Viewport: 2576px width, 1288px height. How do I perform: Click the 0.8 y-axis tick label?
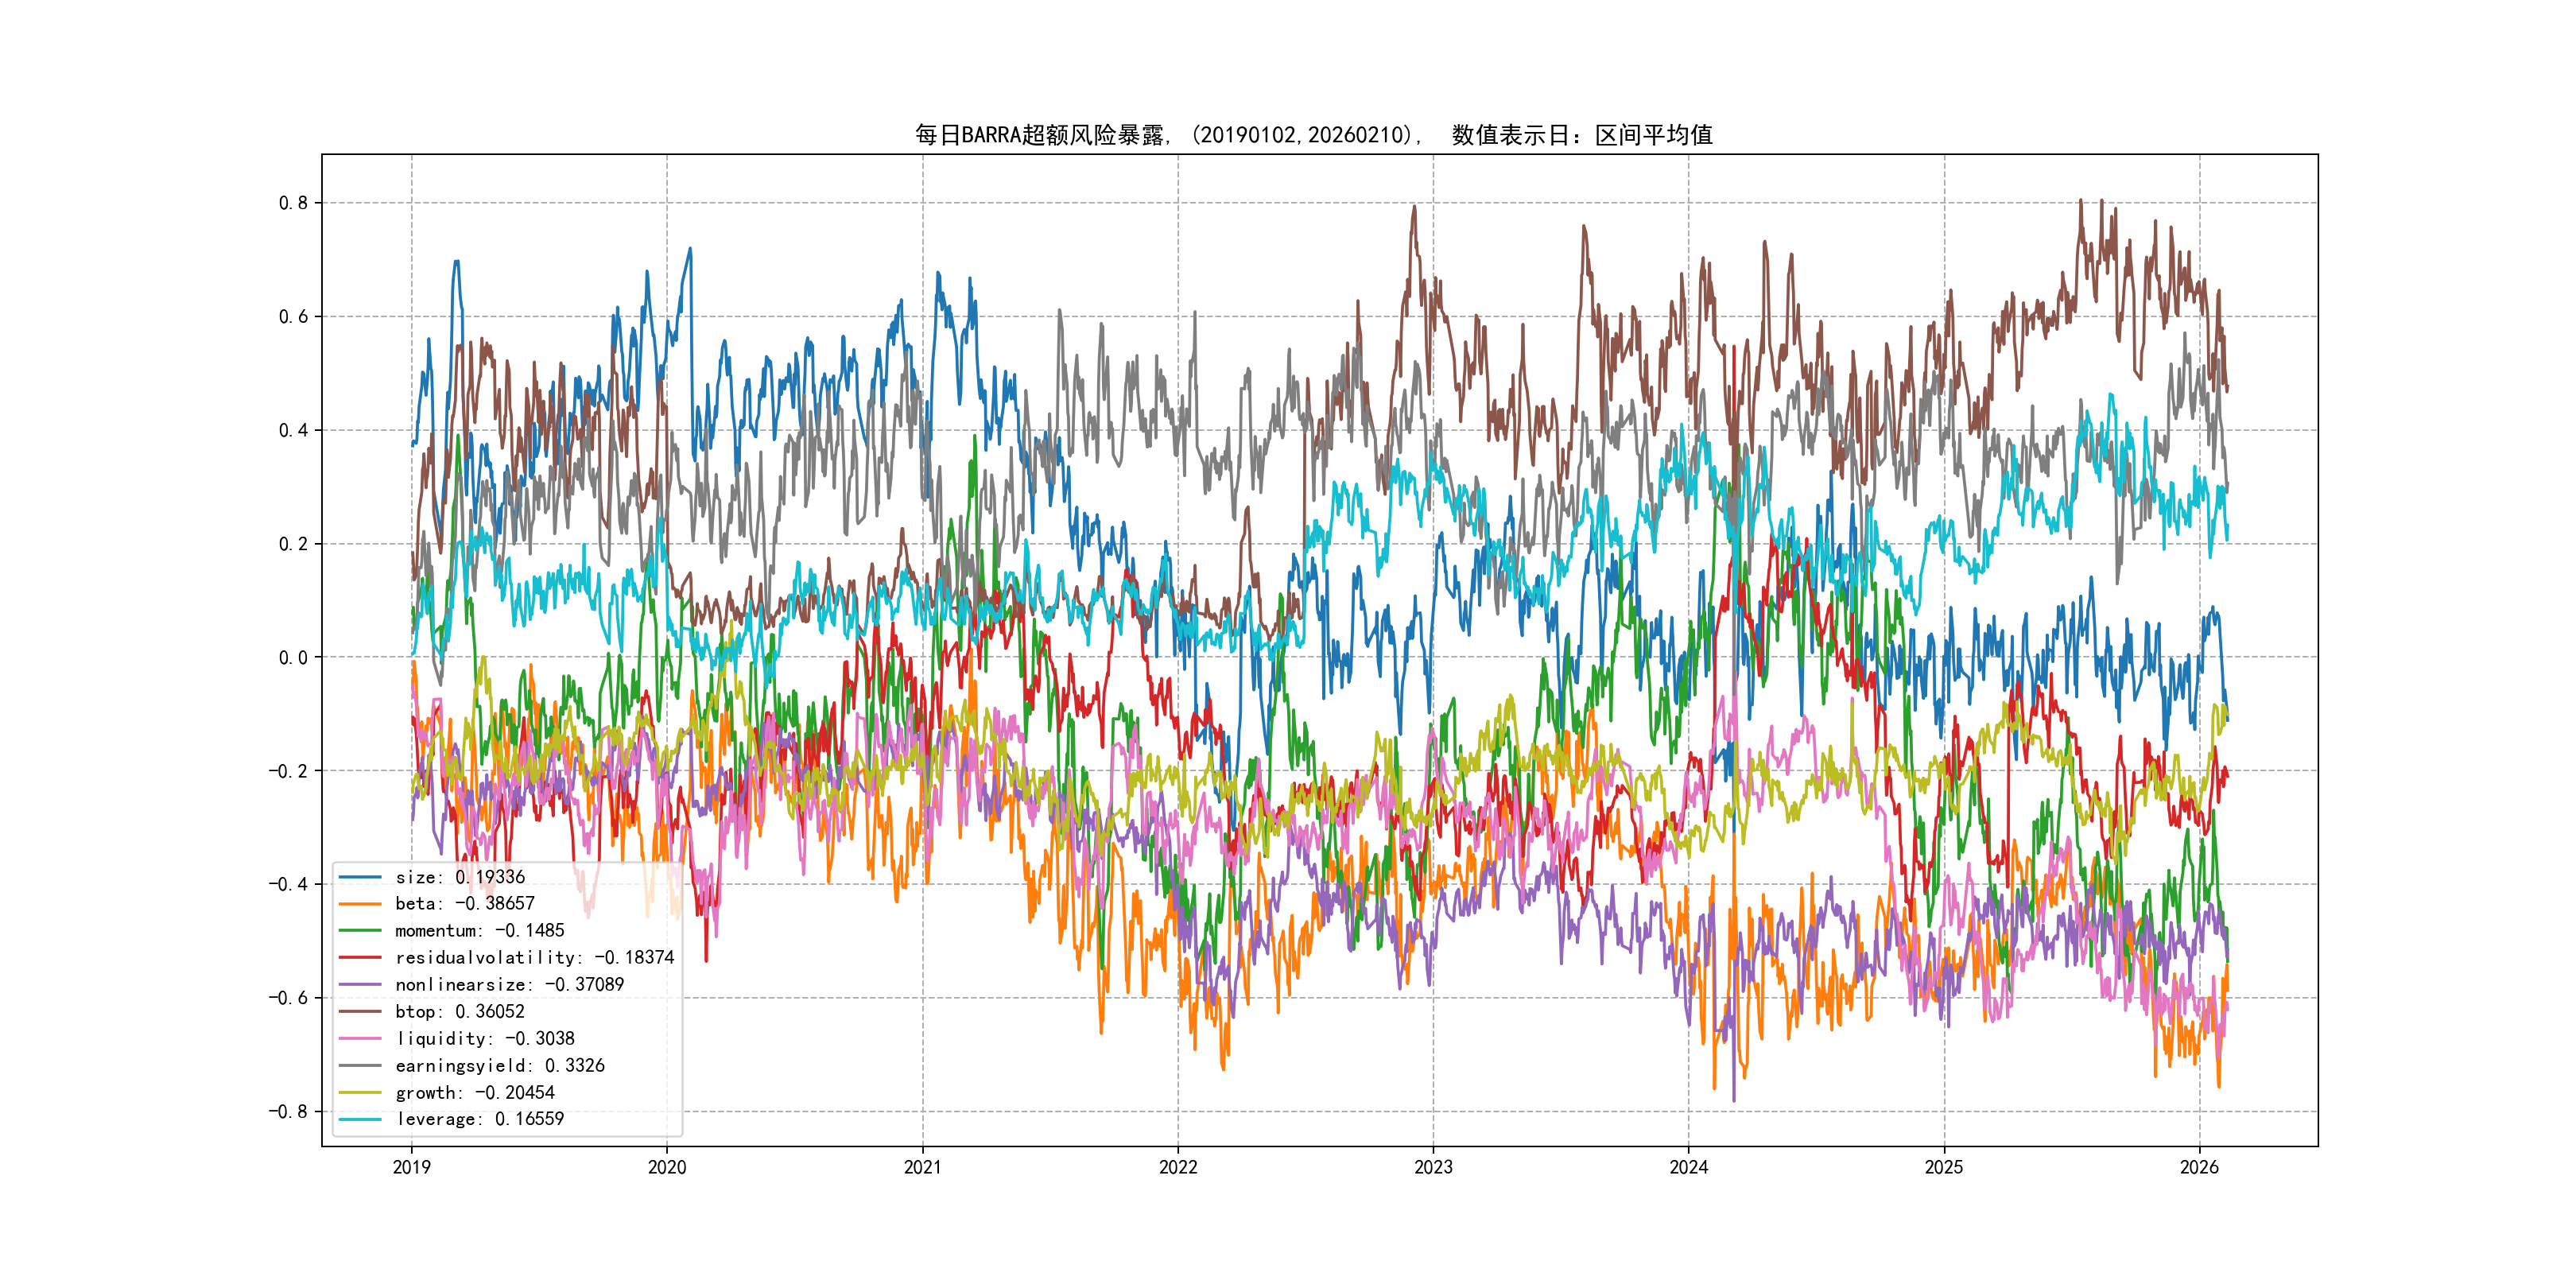[293, 203]
